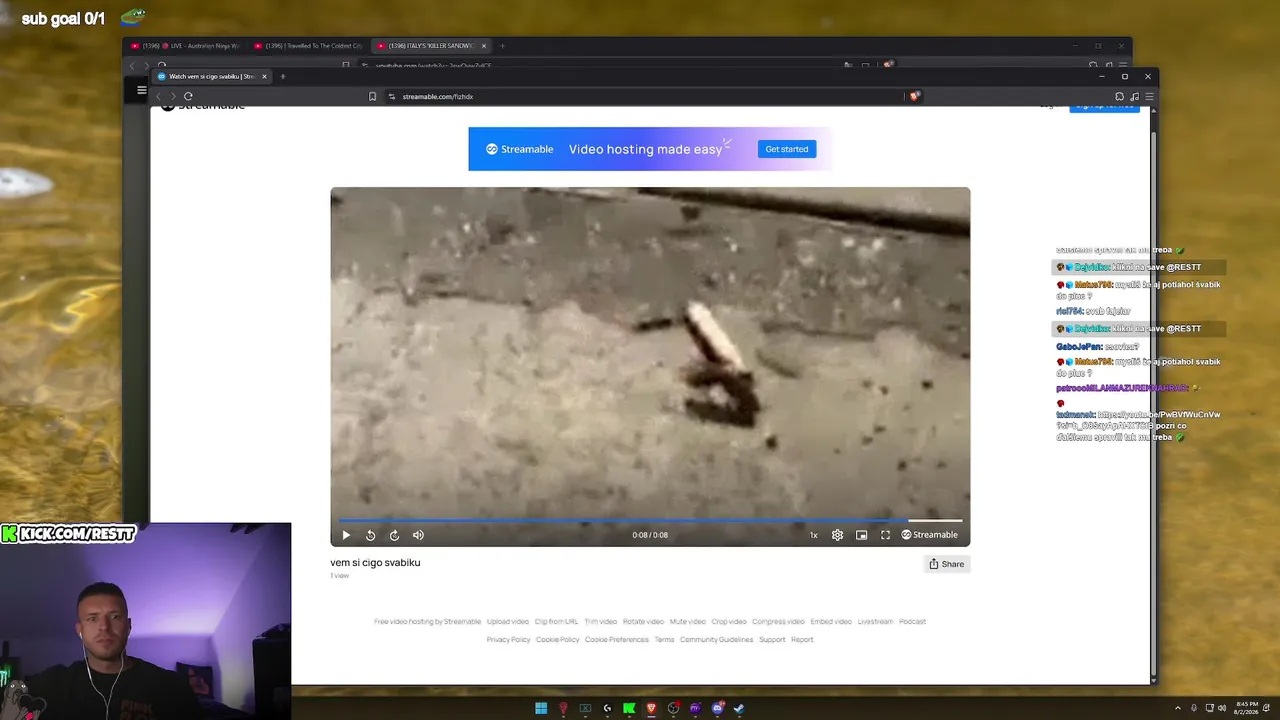Click the video title 'vem si cigo svabiku'
The width and height of the screenshot is (1280, 720).
[375, 563]
